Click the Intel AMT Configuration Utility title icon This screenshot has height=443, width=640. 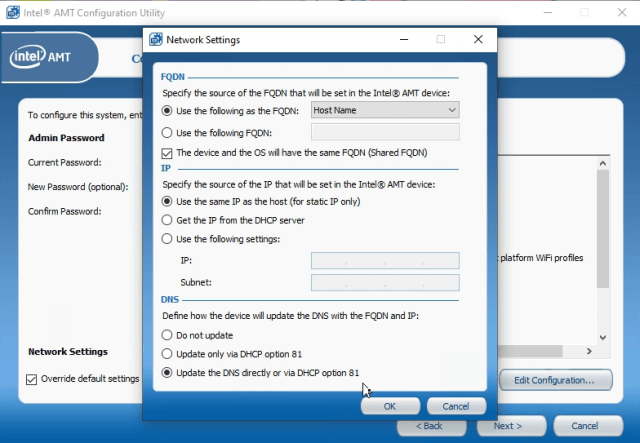click(13, 12)
